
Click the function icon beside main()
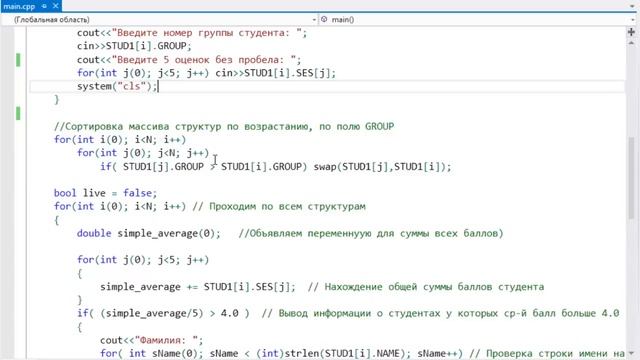(x=324, y=19)
